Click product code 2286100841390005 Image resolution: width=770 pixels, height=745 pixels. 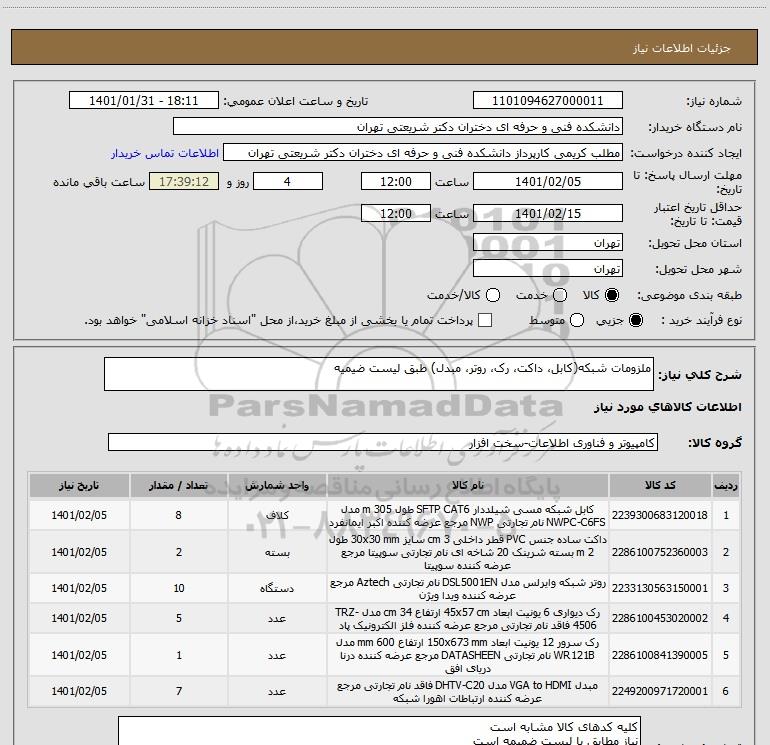[660, 655]
